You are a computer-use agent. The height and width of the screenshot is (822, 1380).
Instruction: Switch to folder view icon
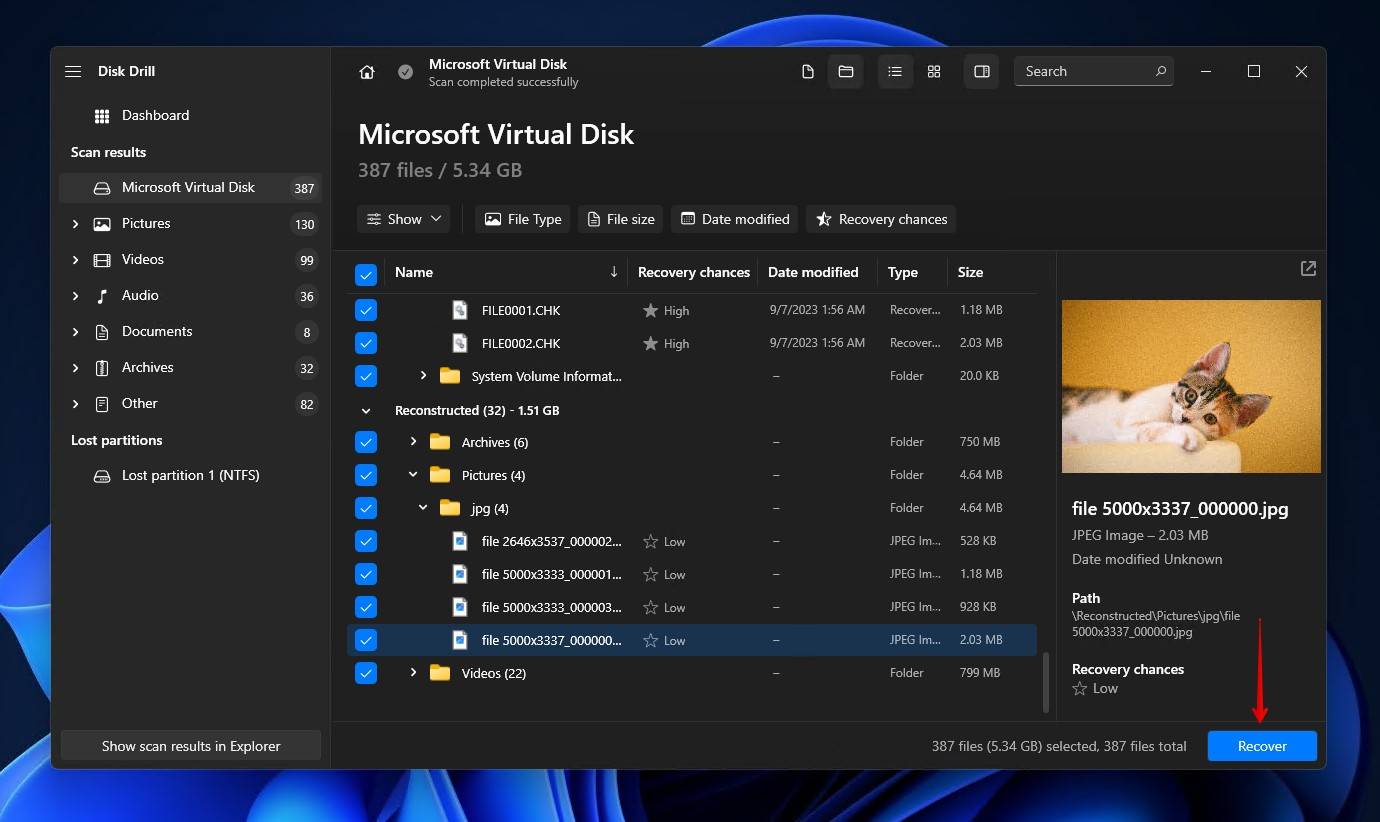point(845,72)
